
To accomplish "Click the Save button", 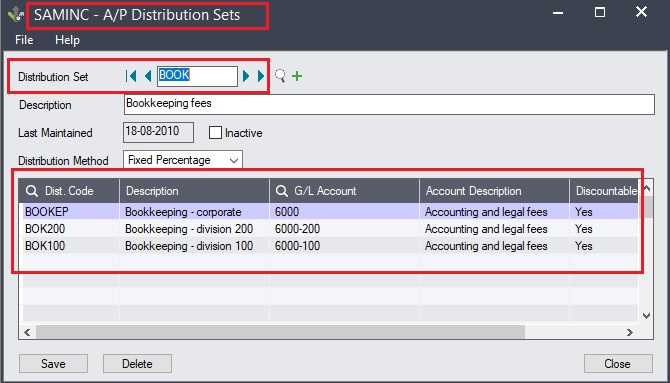I will 53,364.
